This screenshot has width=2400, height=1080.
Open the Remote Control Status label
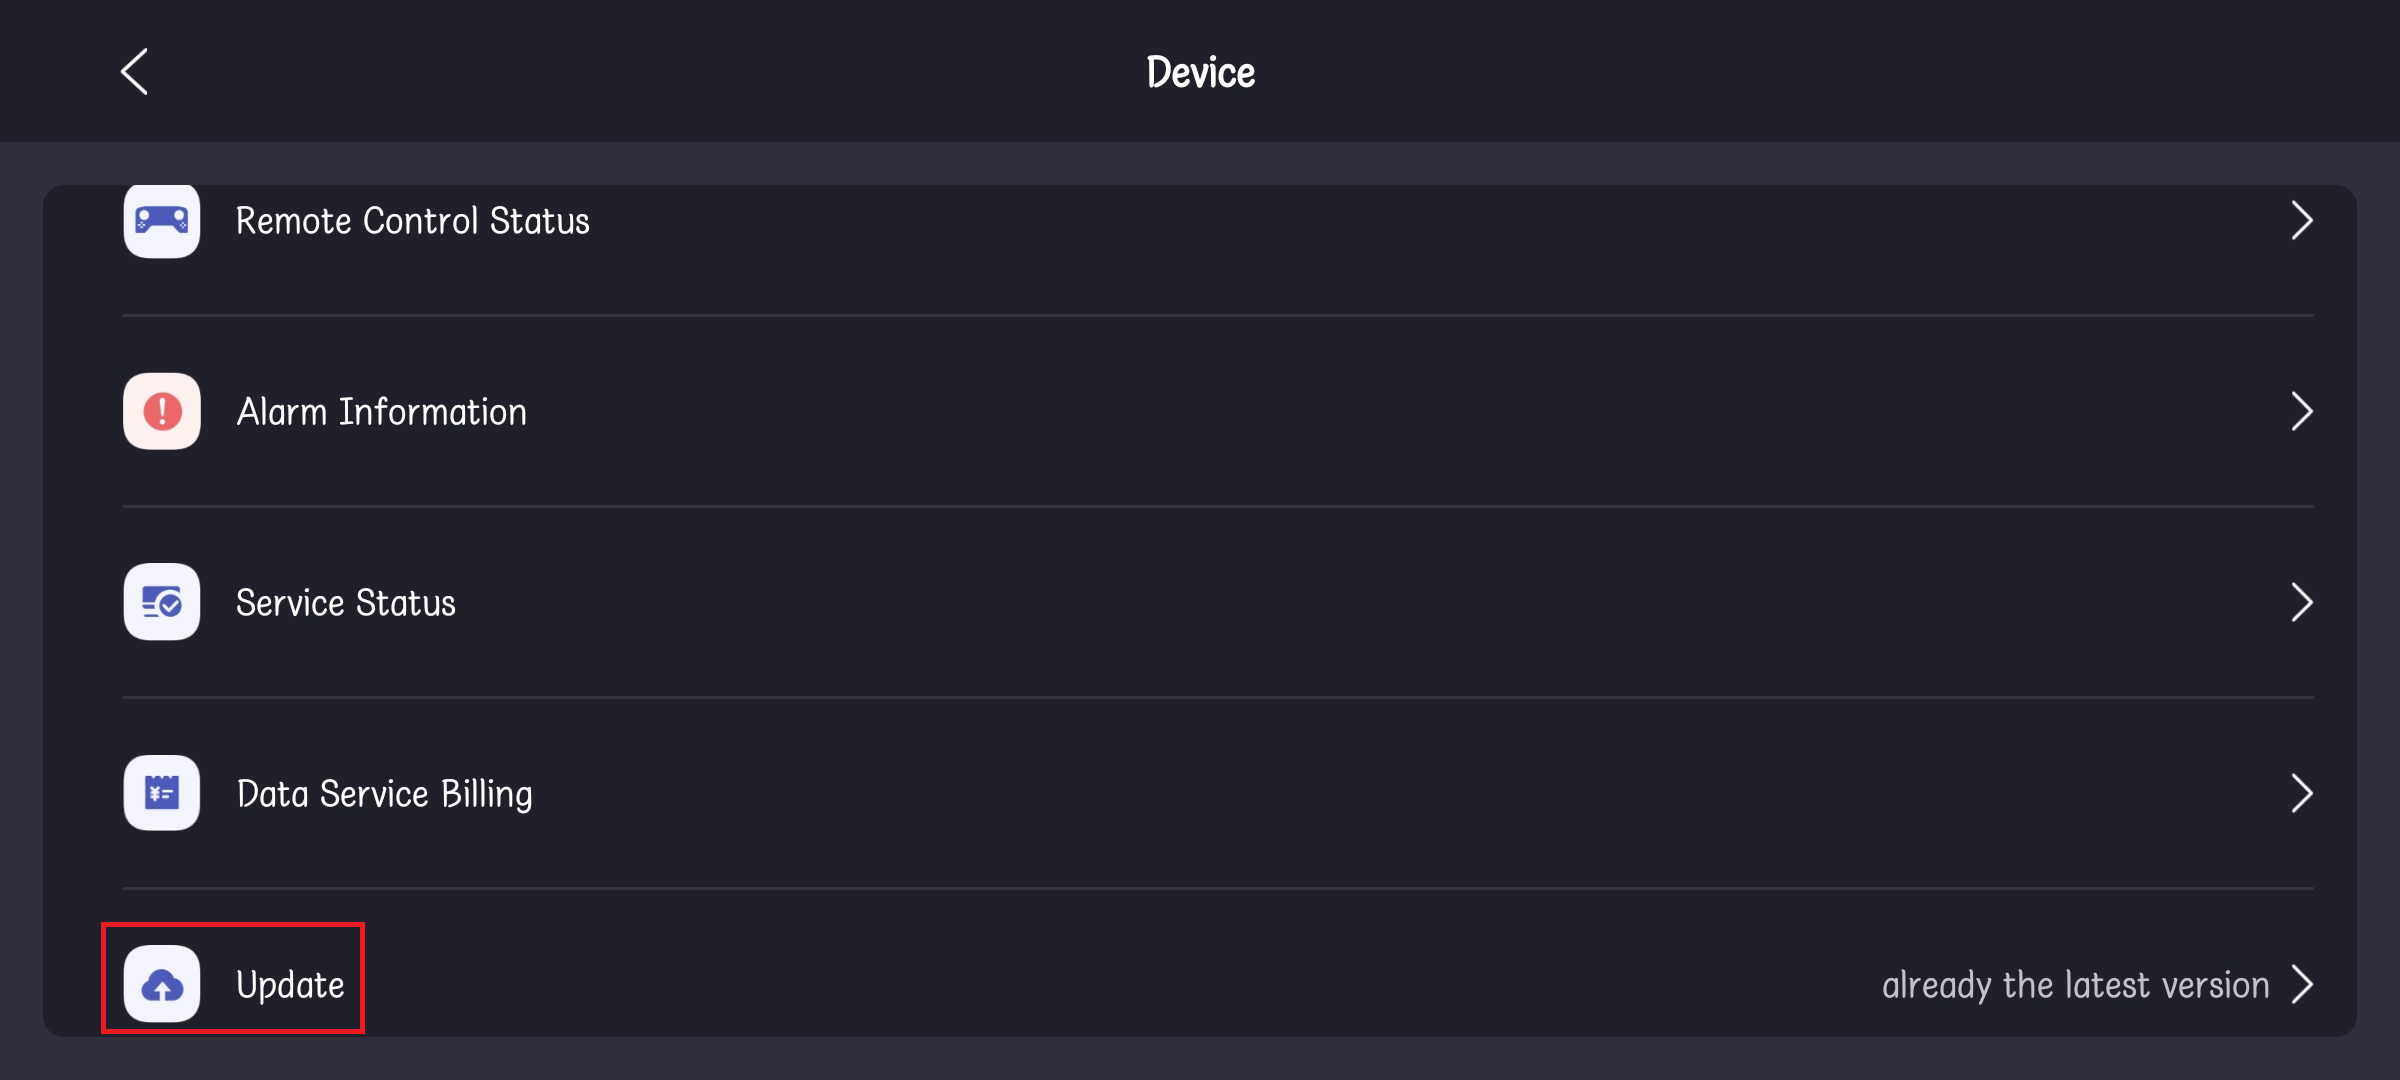coord(412,221)
